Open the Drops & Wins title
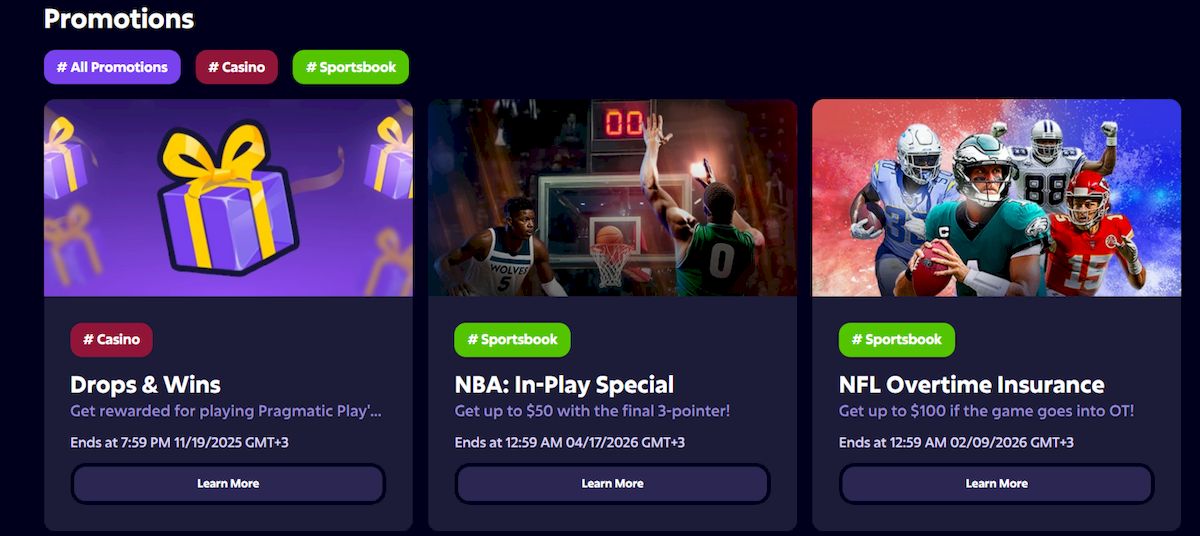Screen dimensions: 1200x536 145,385
